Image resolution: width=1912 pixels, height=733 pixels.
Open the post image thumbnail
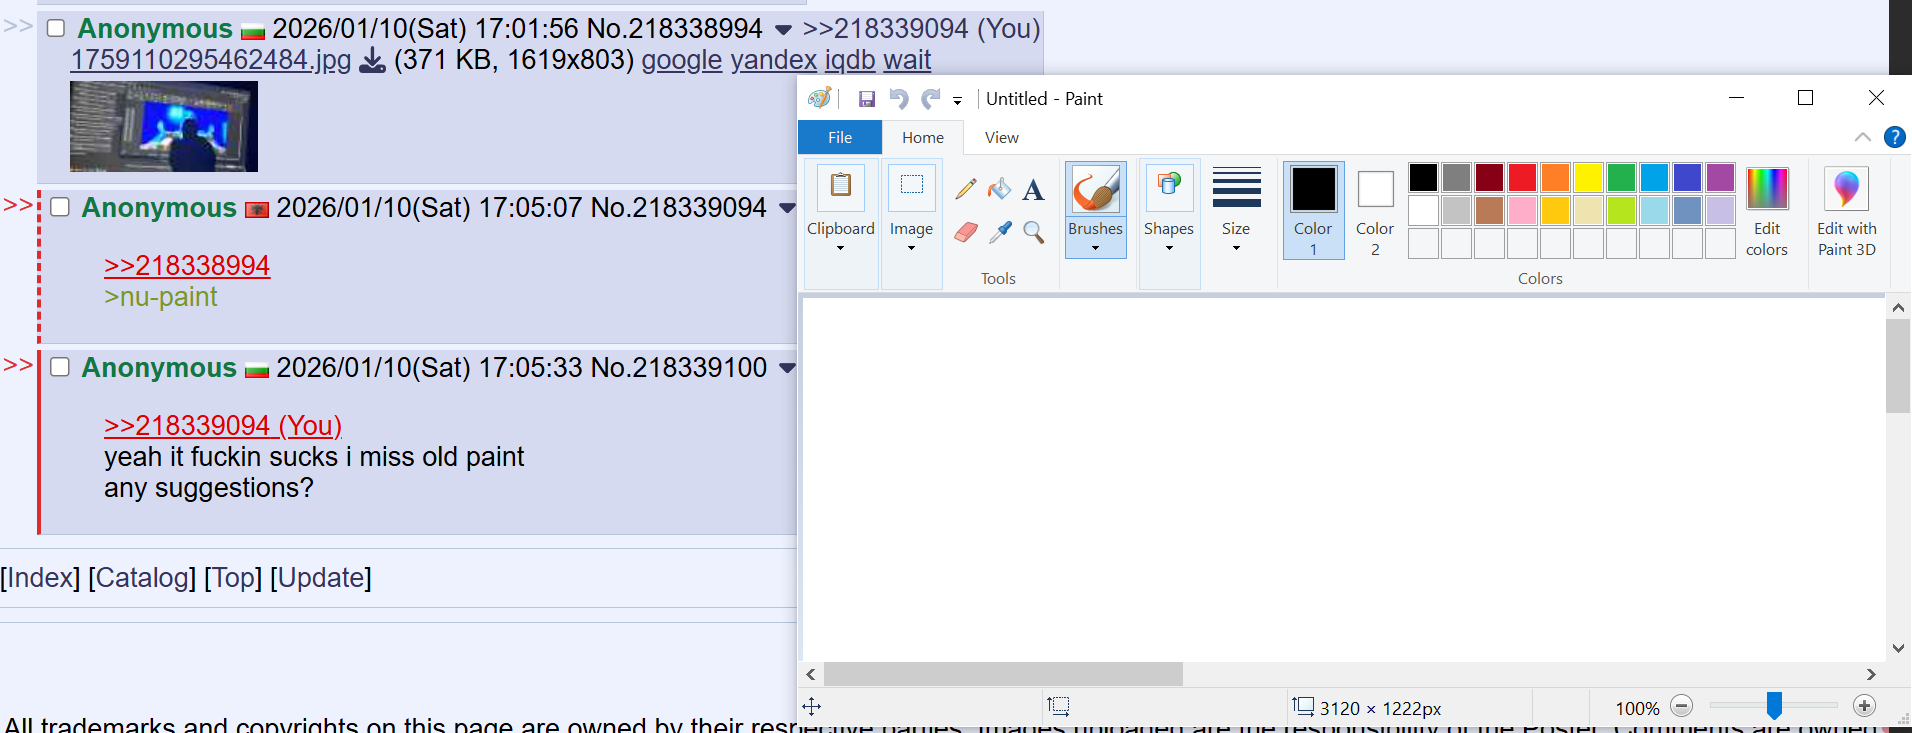coord(164,126)
